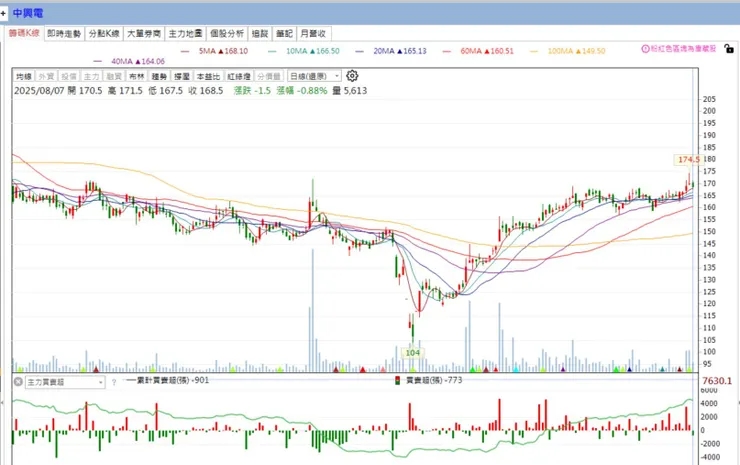This screenshot has width=740, height=465.
Task: Toggle the 融資 indicator button
Action: (x=114, y=76)
